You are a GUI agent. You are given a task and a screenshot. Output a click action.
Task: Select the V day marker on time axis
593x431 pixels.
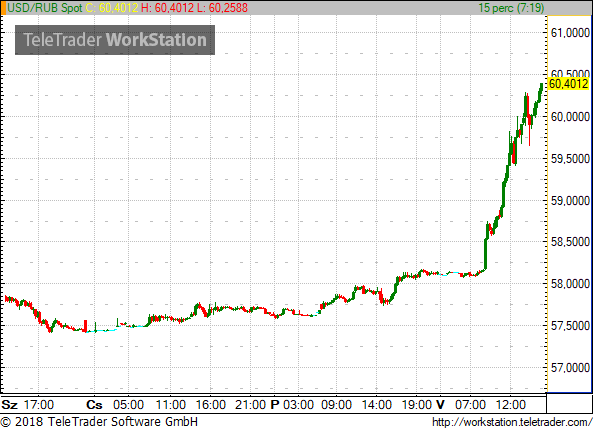coord(440,405)
